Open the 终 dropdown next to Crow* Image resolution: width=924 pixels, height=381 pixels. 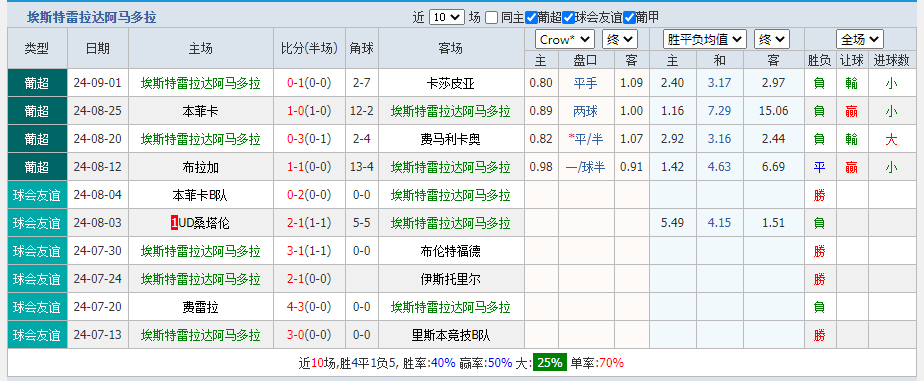(x=619, y=39)
